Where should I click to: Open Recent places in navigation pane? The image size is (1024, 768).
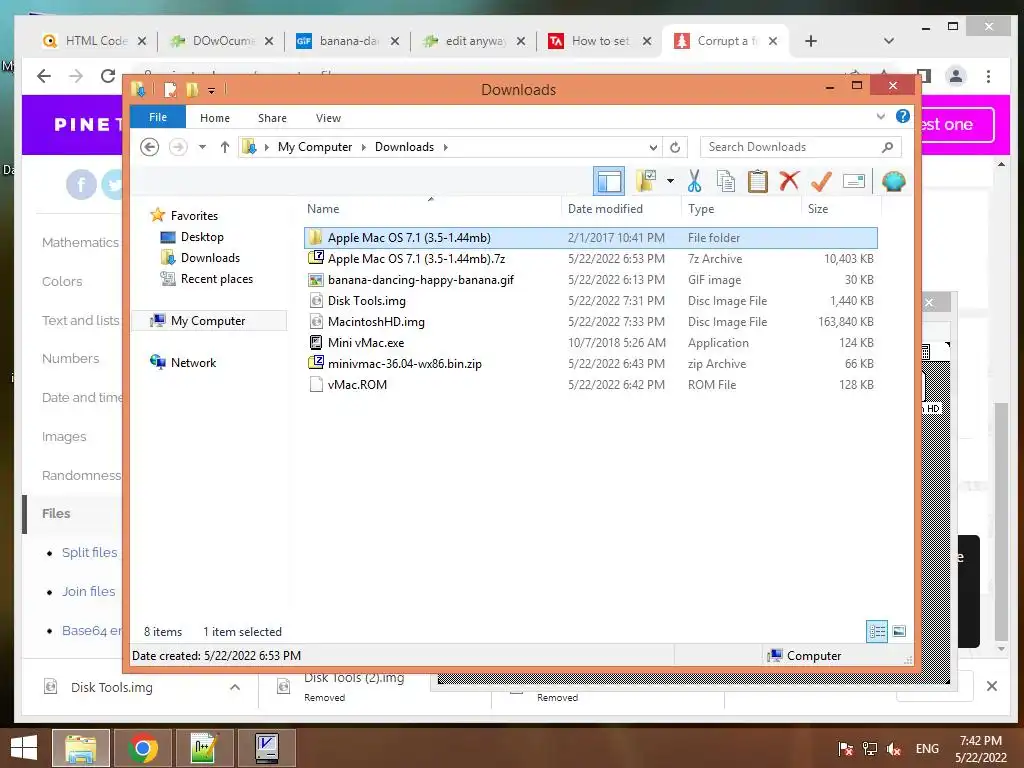click(217, 279)
